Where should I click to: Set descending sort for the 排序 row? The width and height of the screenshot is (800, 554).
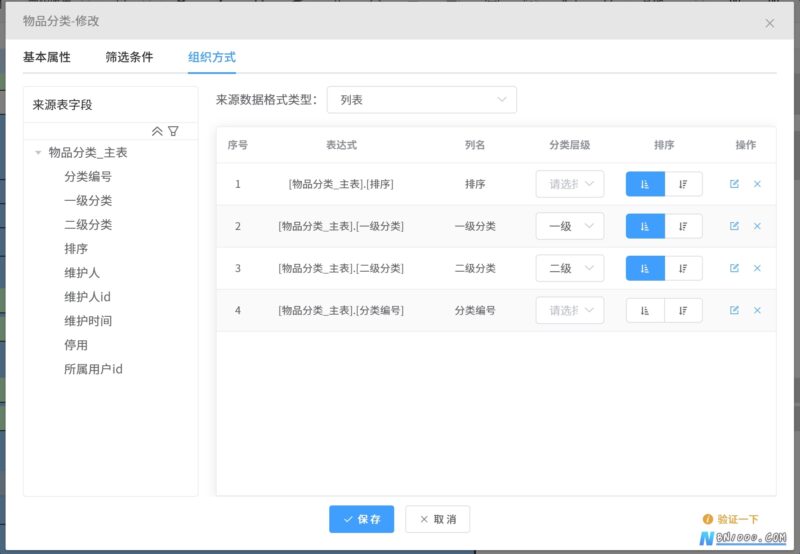(683, 184)
